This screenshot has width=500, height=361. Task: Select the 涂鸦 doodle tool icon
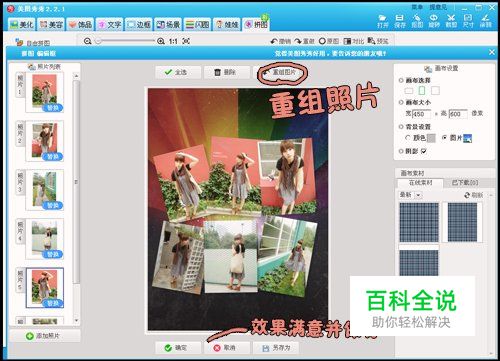(485, 21)
